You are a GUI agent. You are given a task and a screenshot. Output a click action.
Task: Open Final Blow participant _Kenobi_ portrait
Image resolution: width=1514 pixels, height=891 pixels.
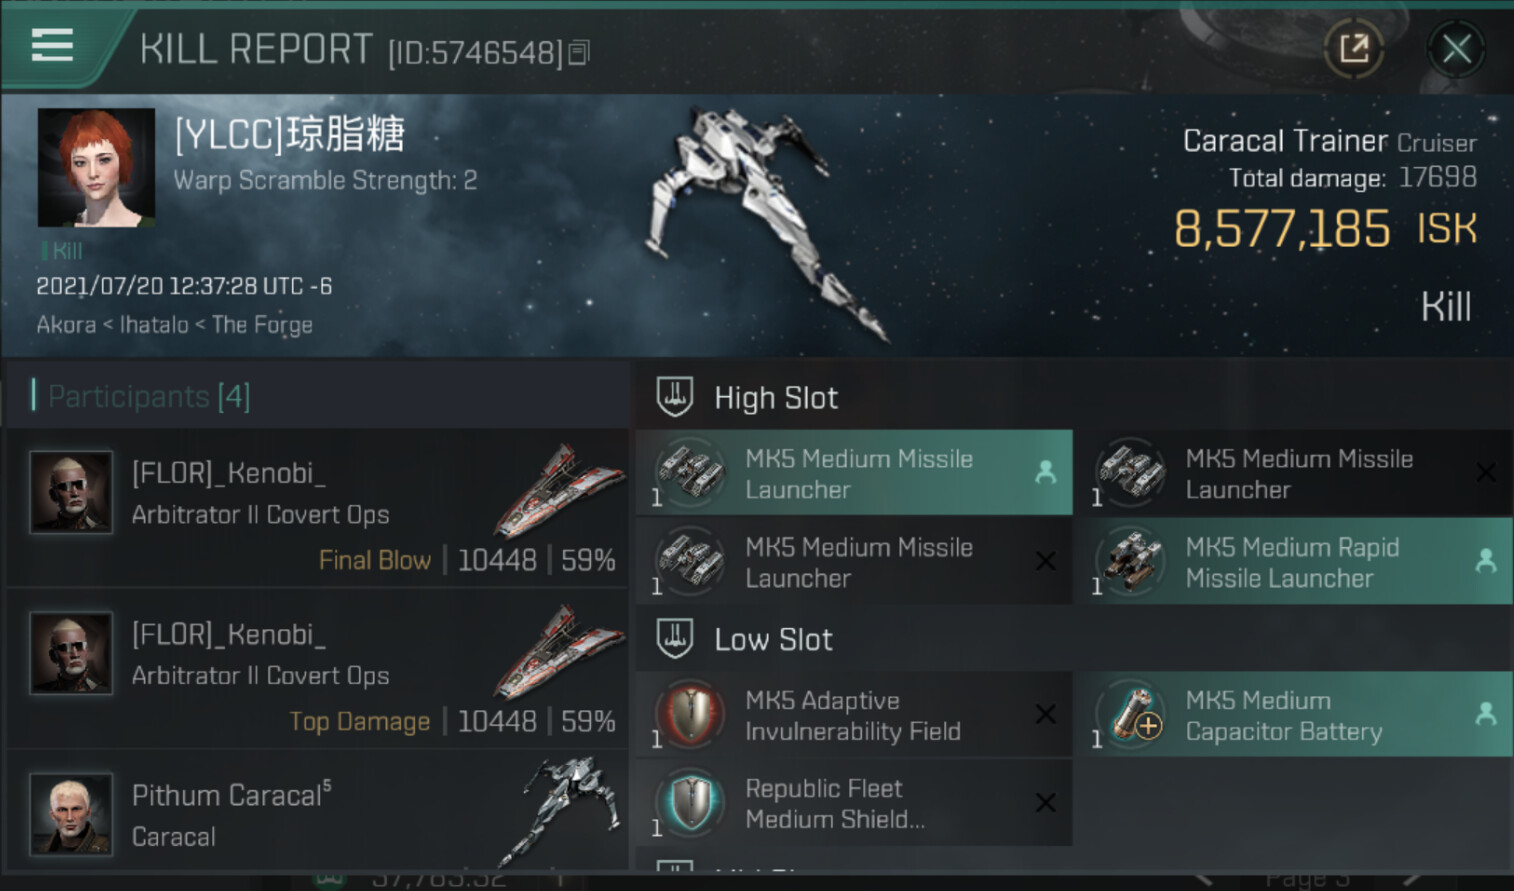(71, 492)
